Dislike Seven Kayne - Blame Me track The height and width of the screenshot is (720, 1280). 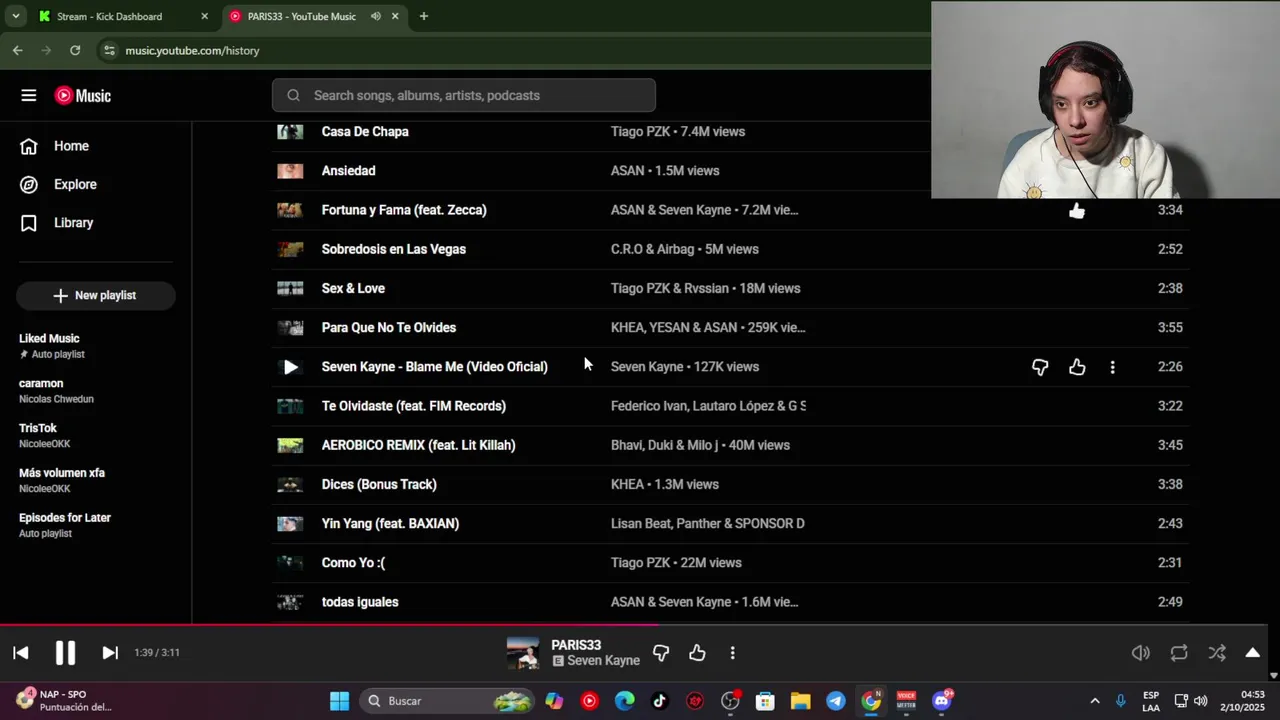tap(1040, 367)
